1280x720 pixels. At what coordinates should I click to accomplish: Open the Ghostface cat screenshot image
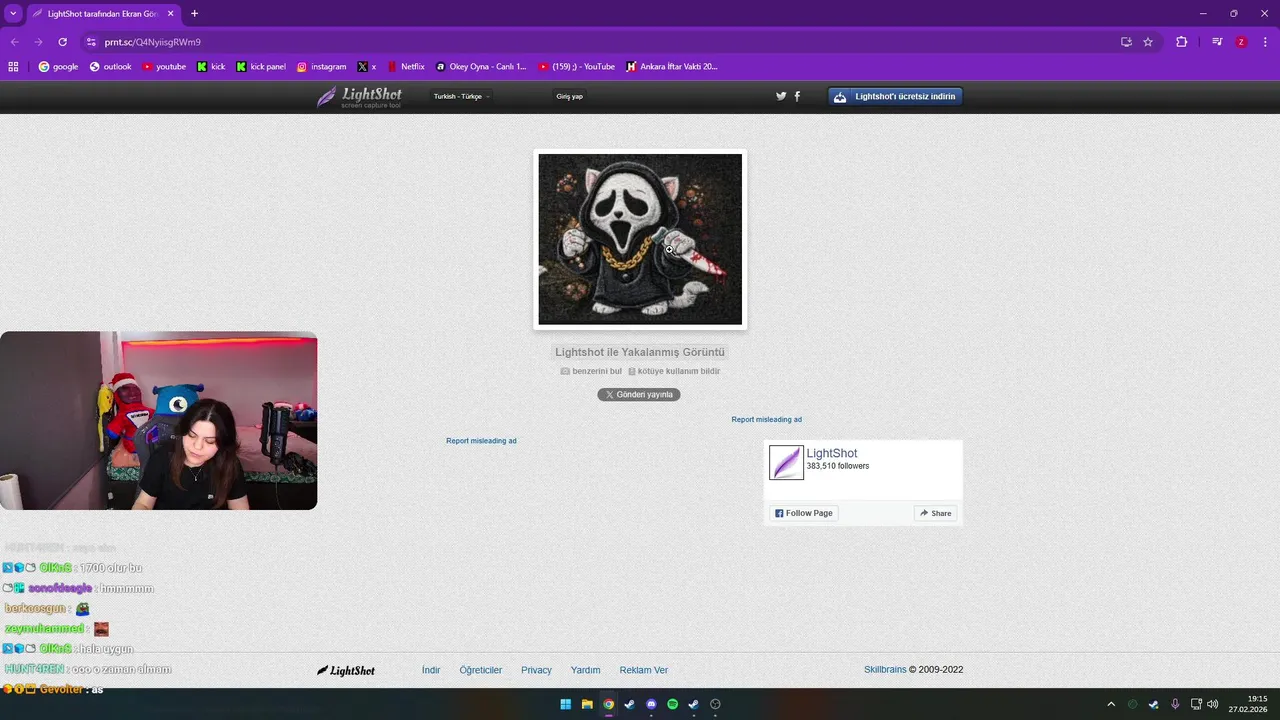pyautogui.click(x=640, y=239)
